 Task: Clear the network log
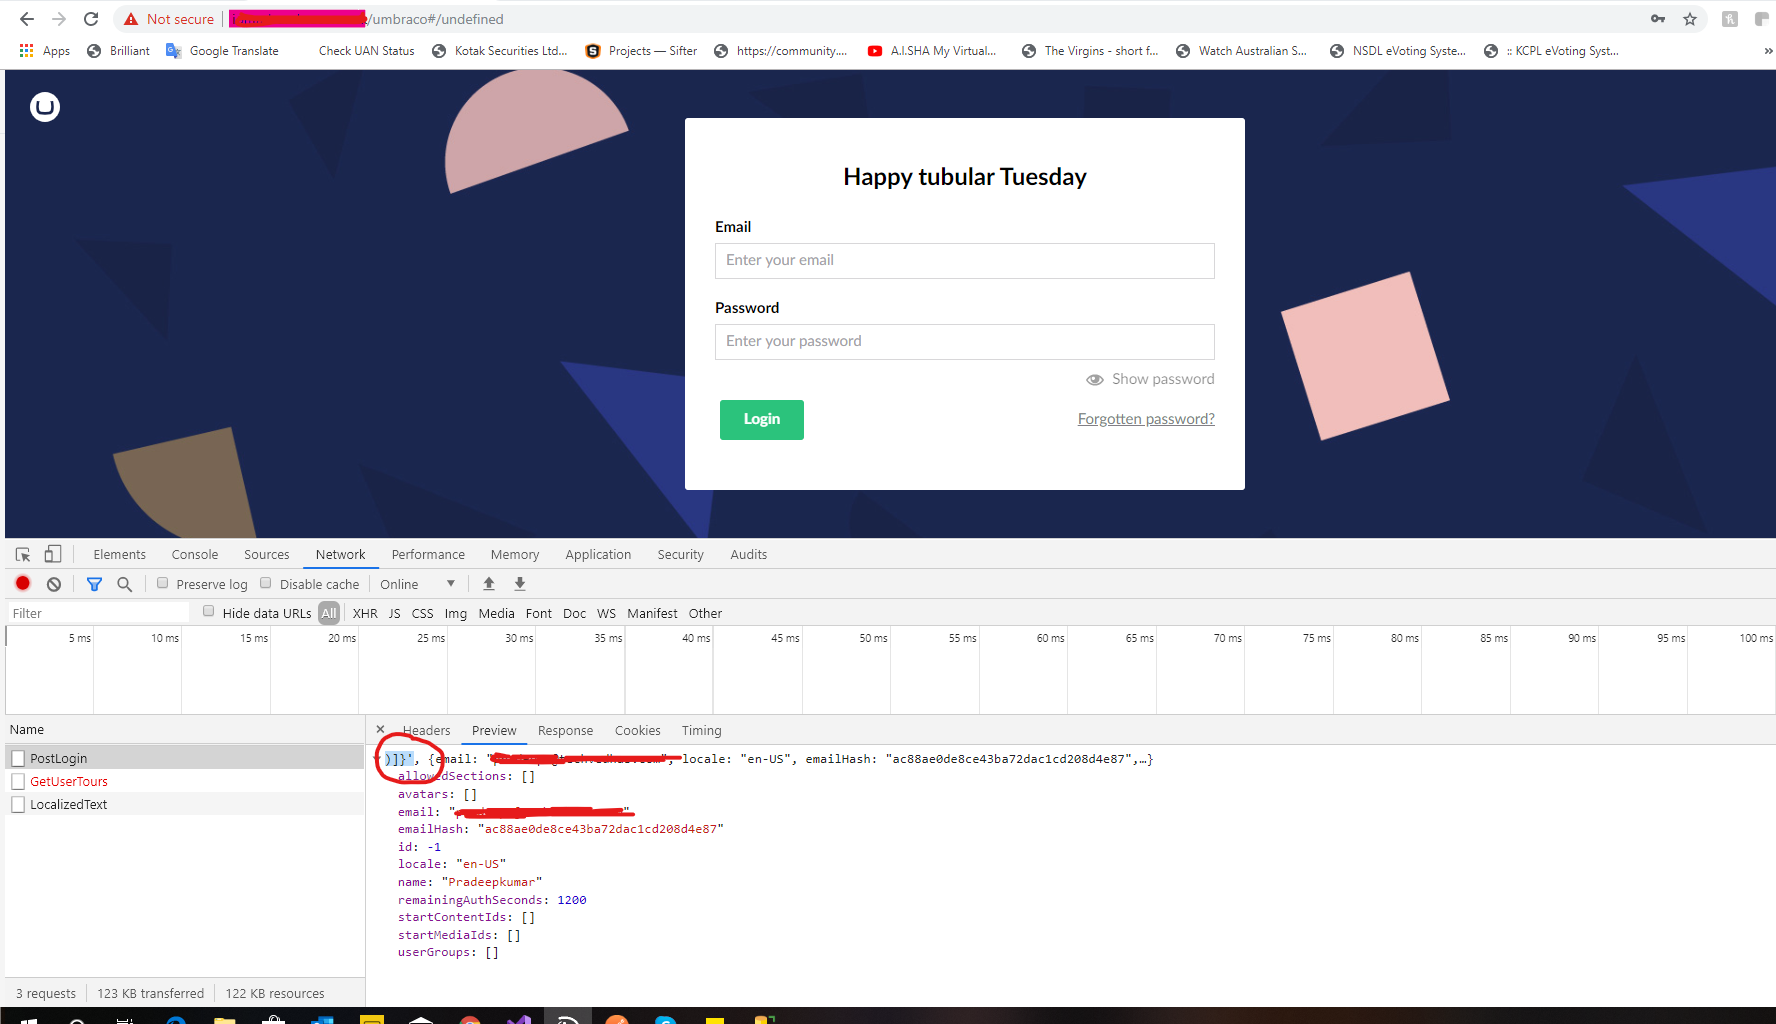tap(54, 584)
